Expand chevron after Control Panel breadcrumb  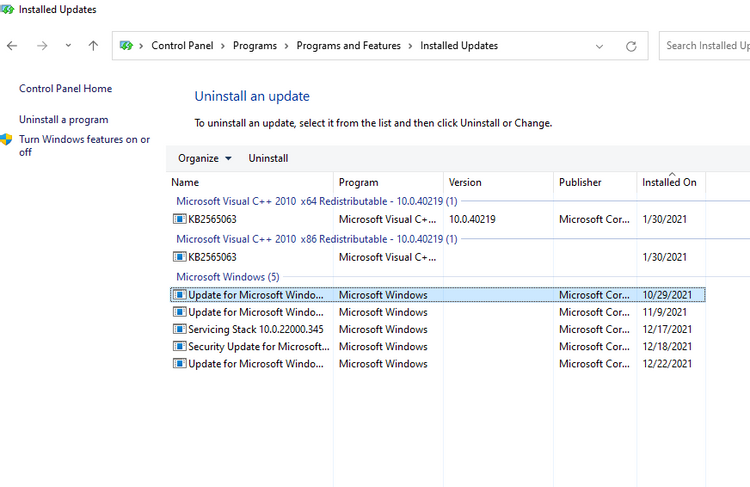[x=223, y=46]
